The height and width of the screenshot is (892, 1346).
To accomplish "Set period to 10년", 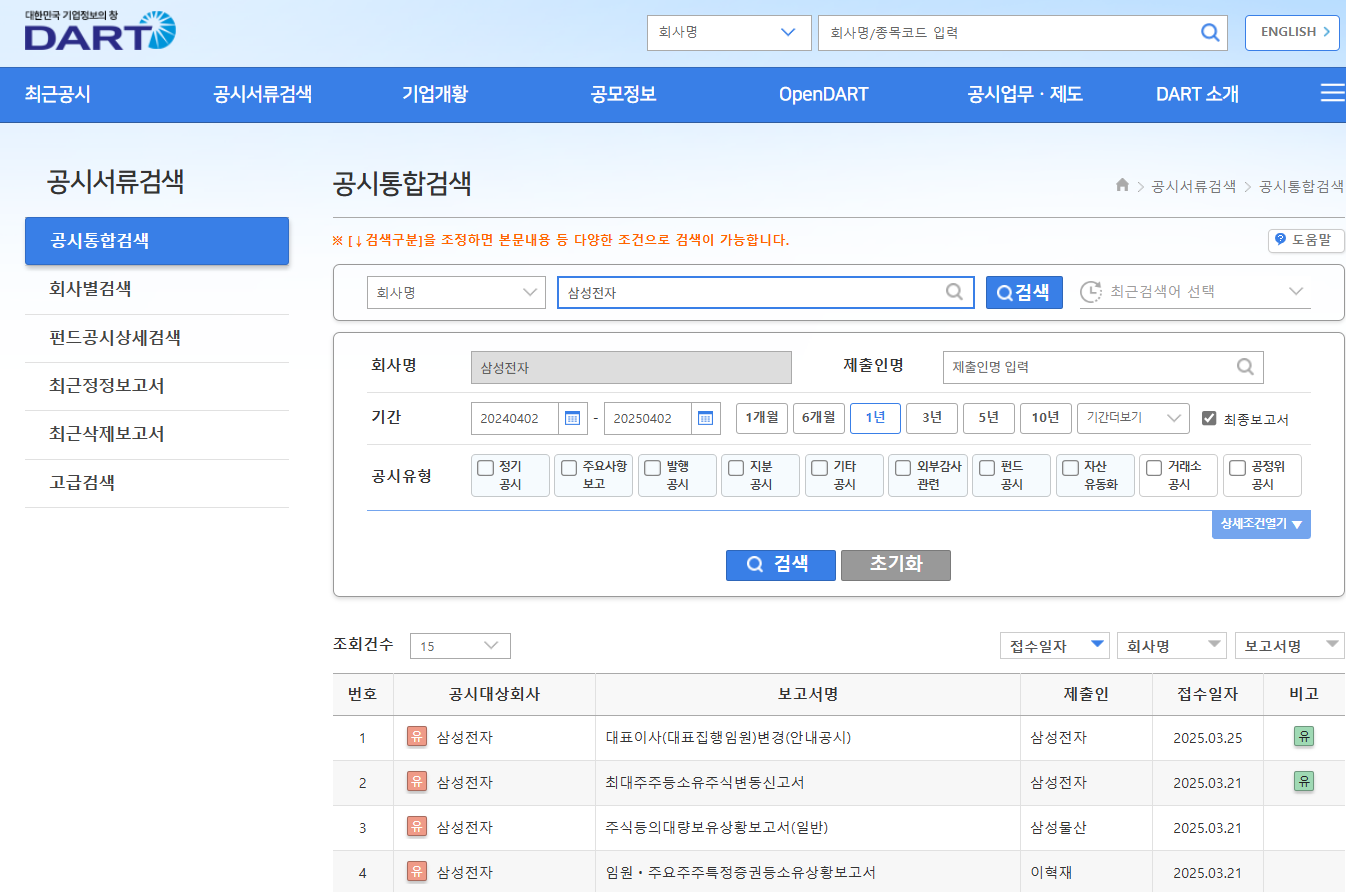I will [x=1046, y=418].
